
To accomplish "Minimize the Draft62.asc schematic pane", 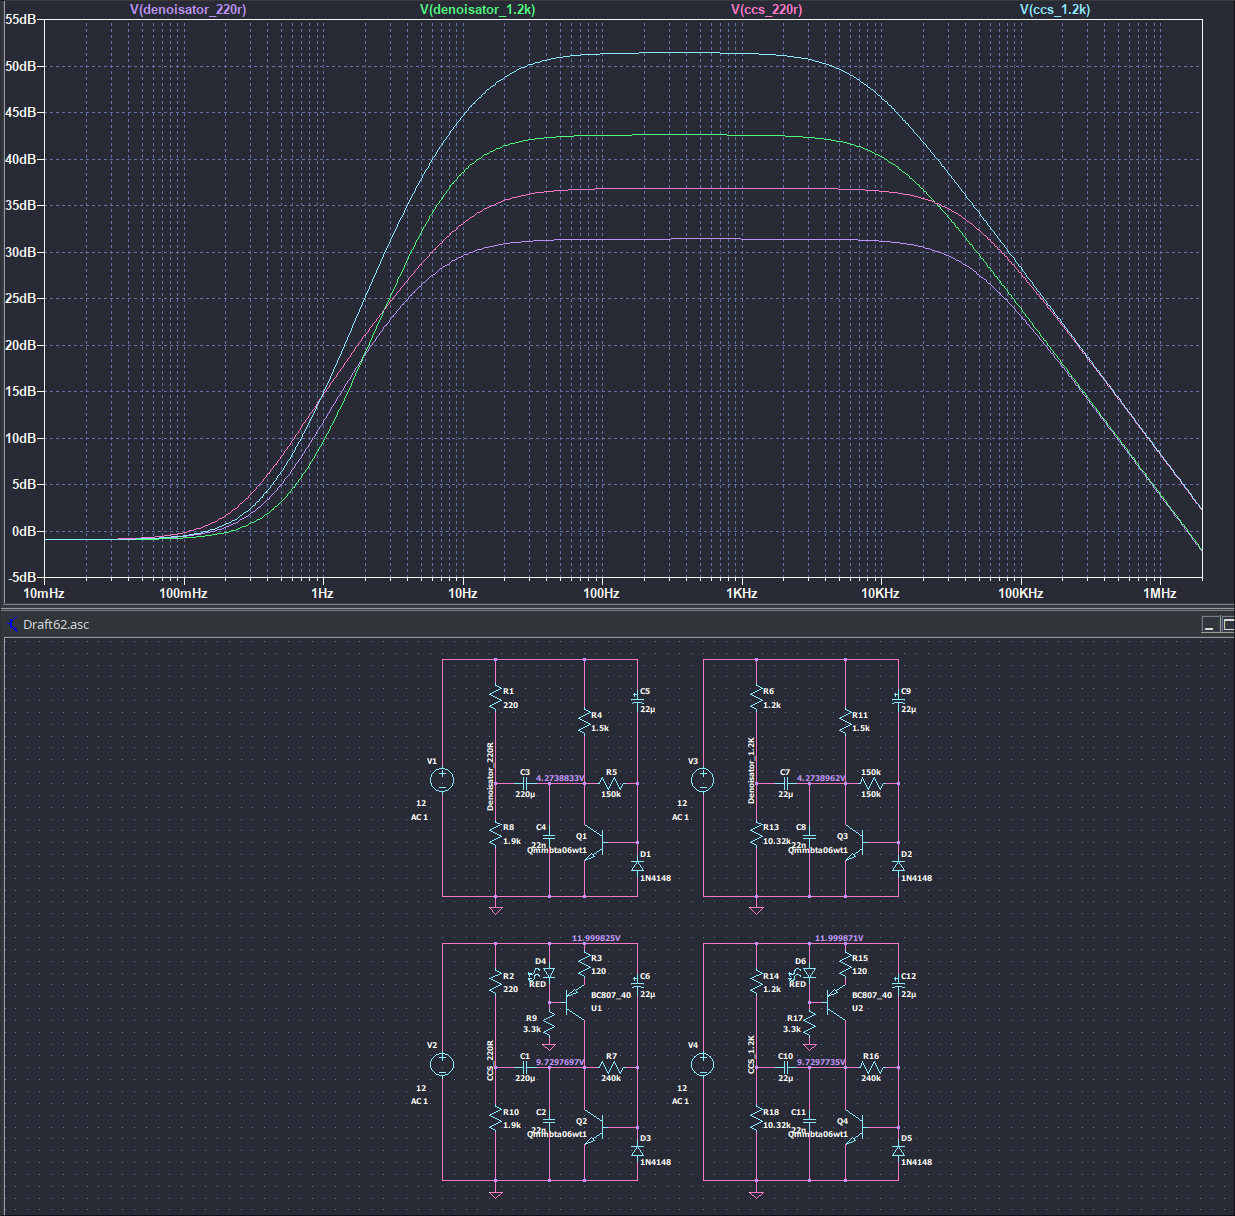I will click(1209, 624).
